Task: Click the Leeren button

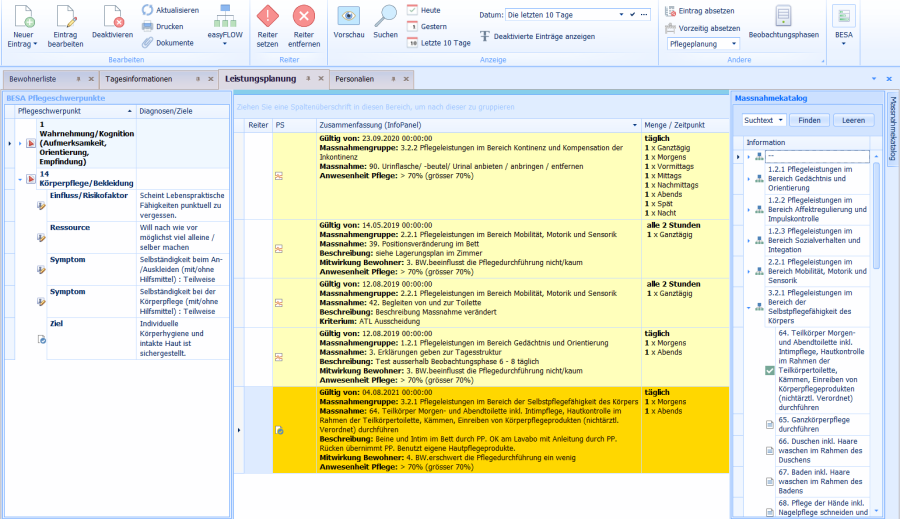Action: pyautogui.click(x=853, y=120)
